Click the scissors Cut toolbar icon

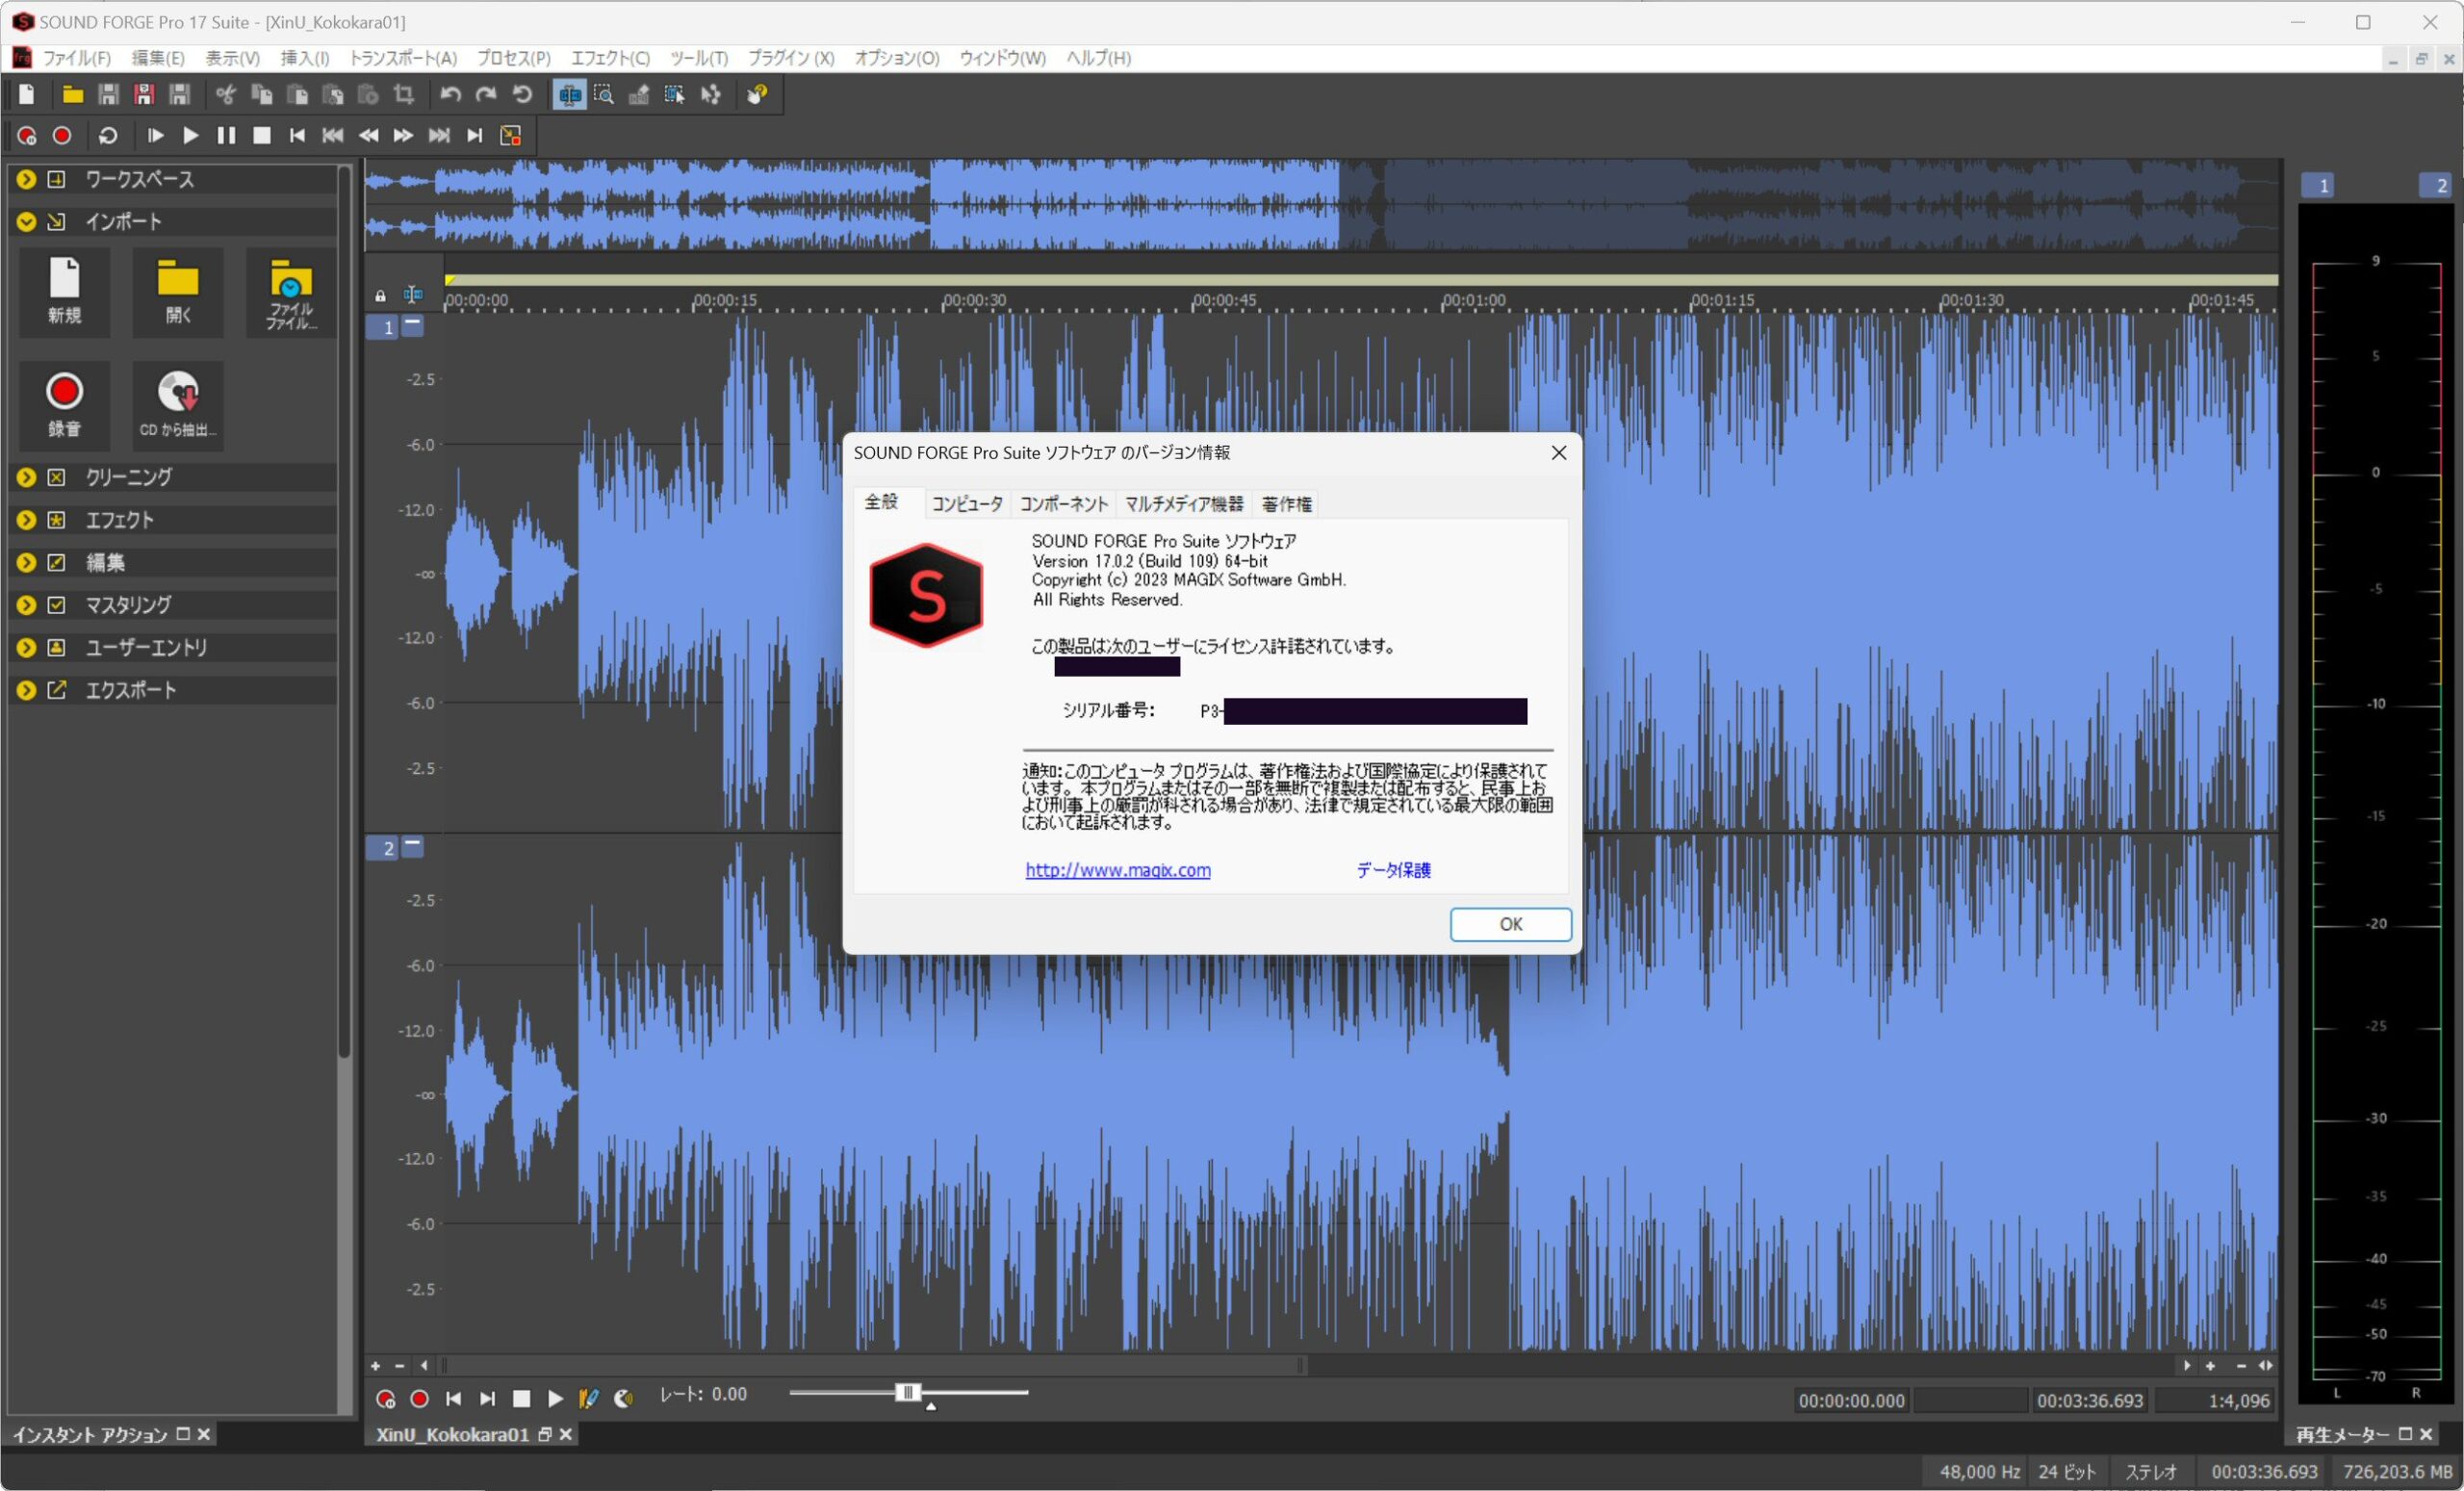tap(226, 95)
